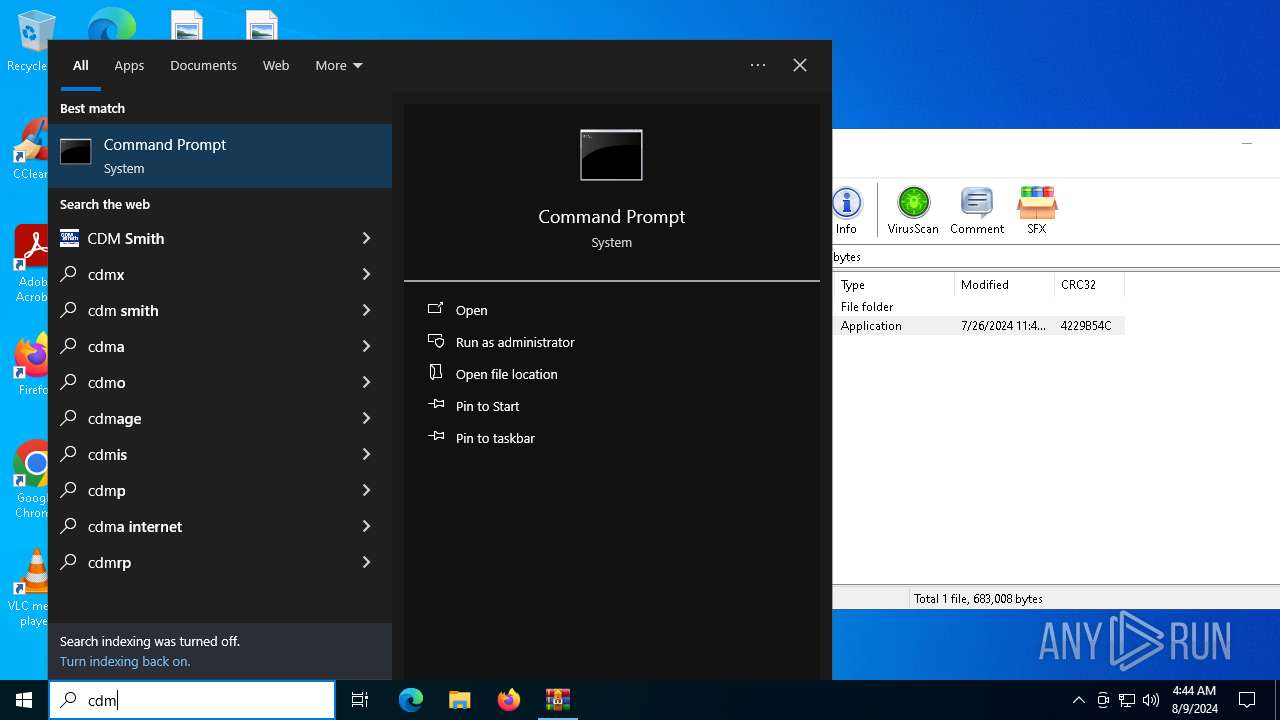Expand the cdmp suggestion arrow

[x=366, y=490]
